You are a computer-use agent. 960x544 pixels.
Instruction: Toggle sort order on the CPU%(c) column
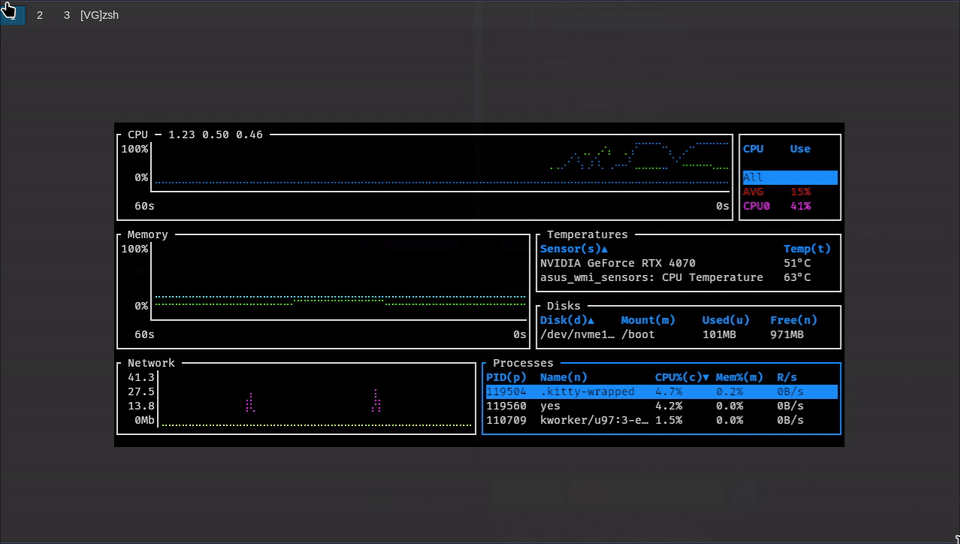(681, 377)
